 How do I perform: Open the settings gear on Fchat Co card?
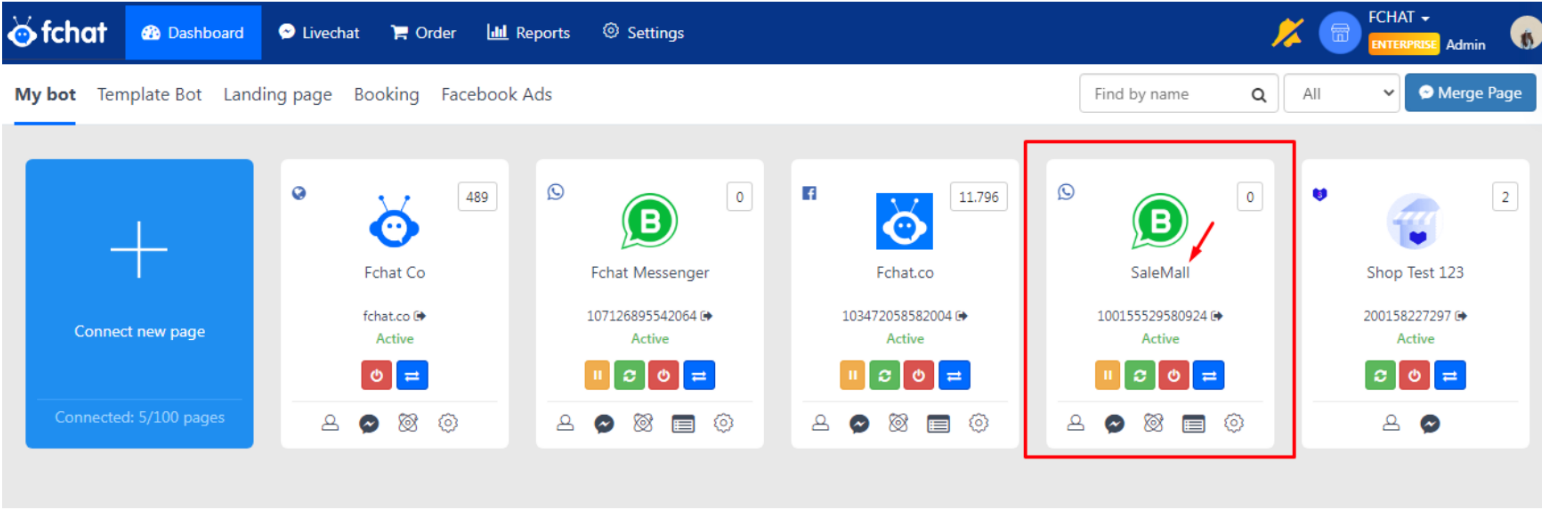[x=448, y=423]
